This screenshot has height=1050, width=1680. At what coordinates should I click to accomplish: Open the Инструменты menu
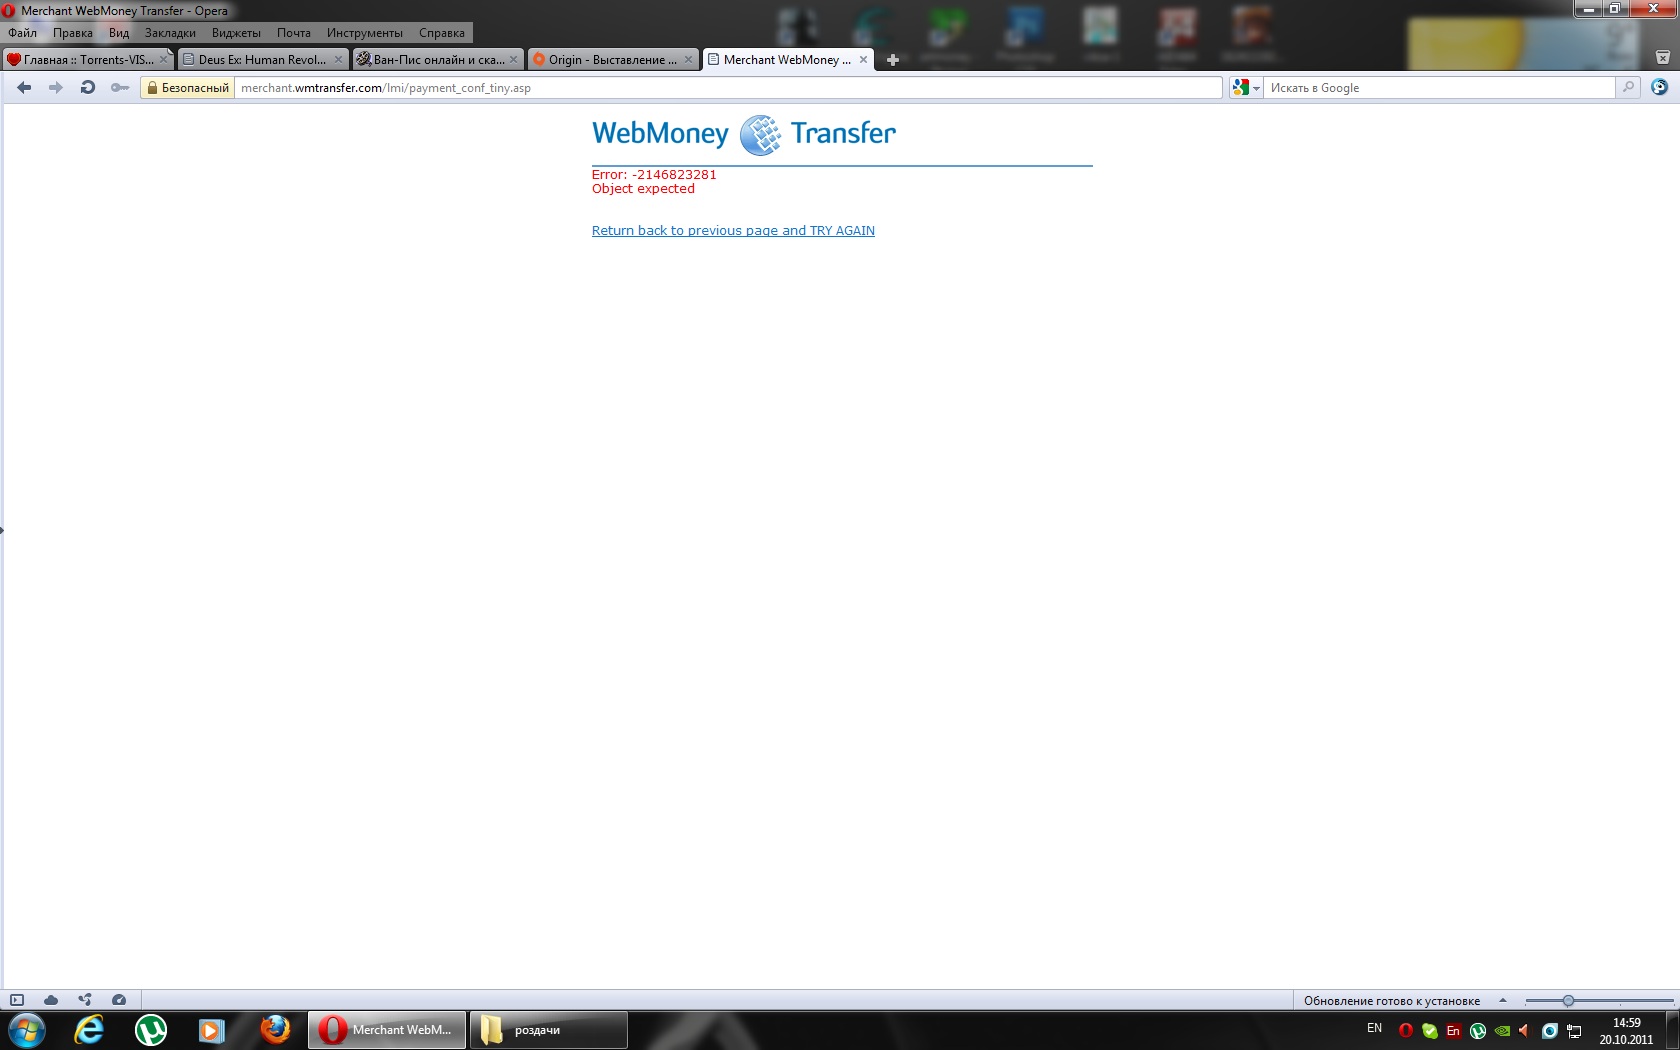[x=365, y=33]
